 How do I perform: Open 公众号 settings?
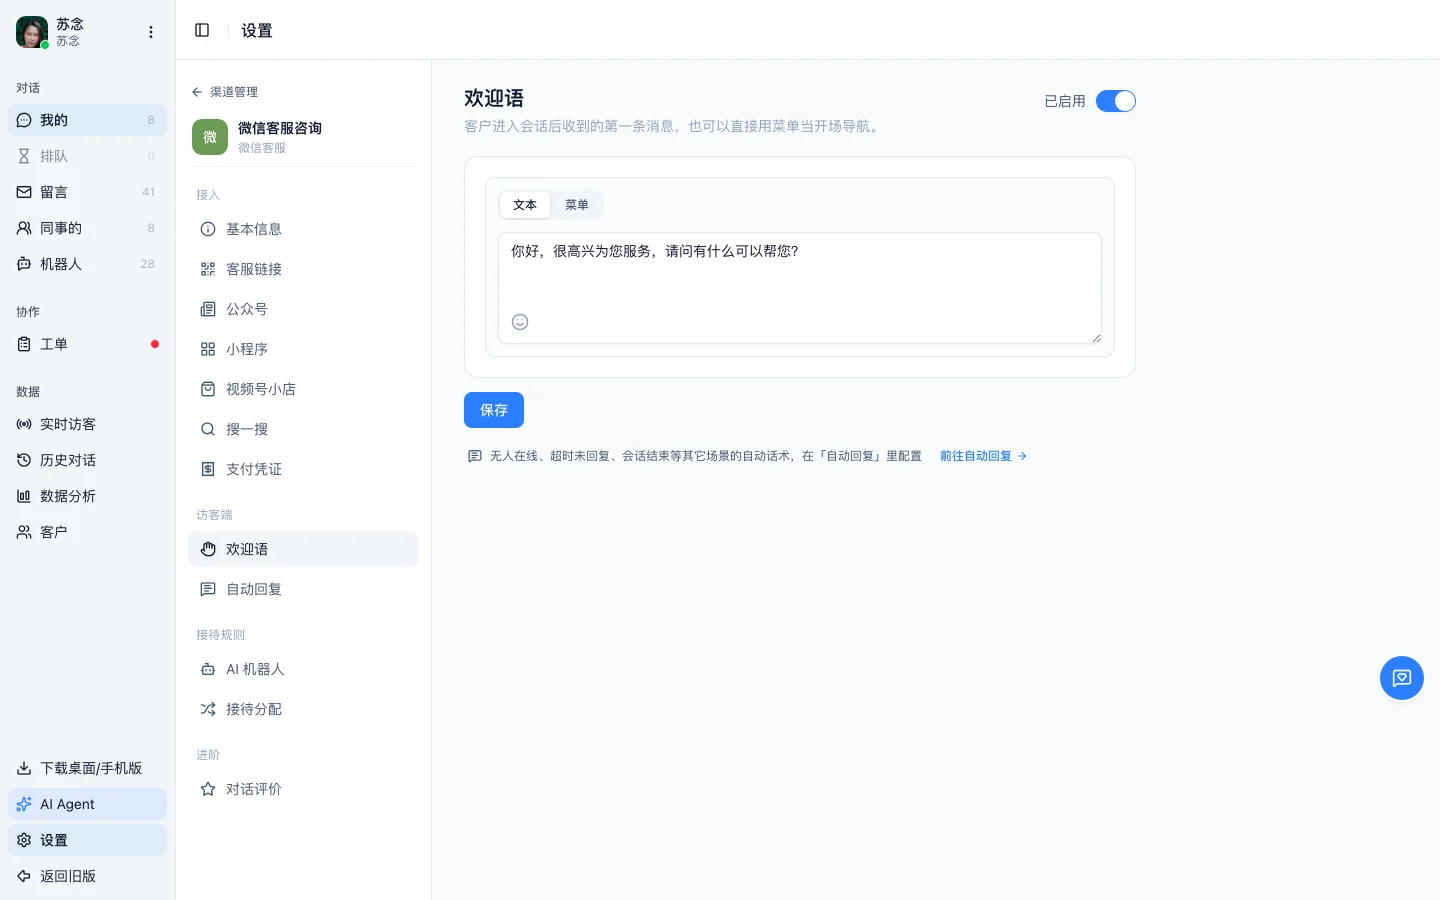pos(303,309)
